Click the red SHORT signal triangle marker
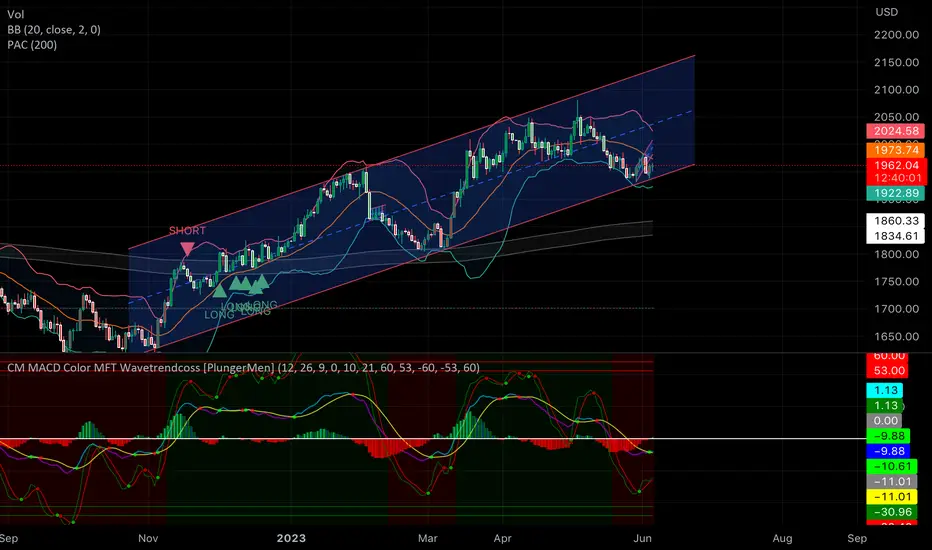The width and height of the screenshot is (932, 550). point(187,249)
